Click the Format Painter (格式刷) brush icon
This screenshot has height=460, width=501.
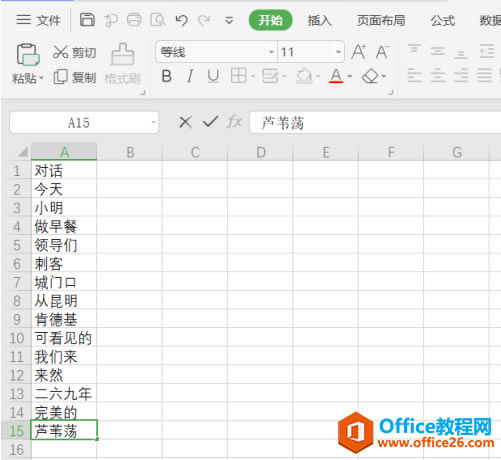(122, 54)
